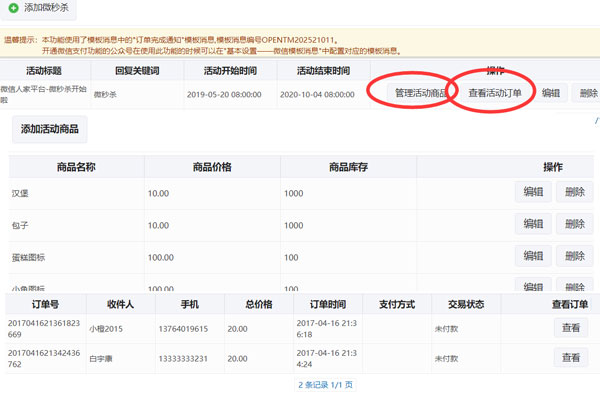Click the 支付方式 column header
The width and height of the screenshot is (600, 400).
pyautogui.click(x=397, y=305)
